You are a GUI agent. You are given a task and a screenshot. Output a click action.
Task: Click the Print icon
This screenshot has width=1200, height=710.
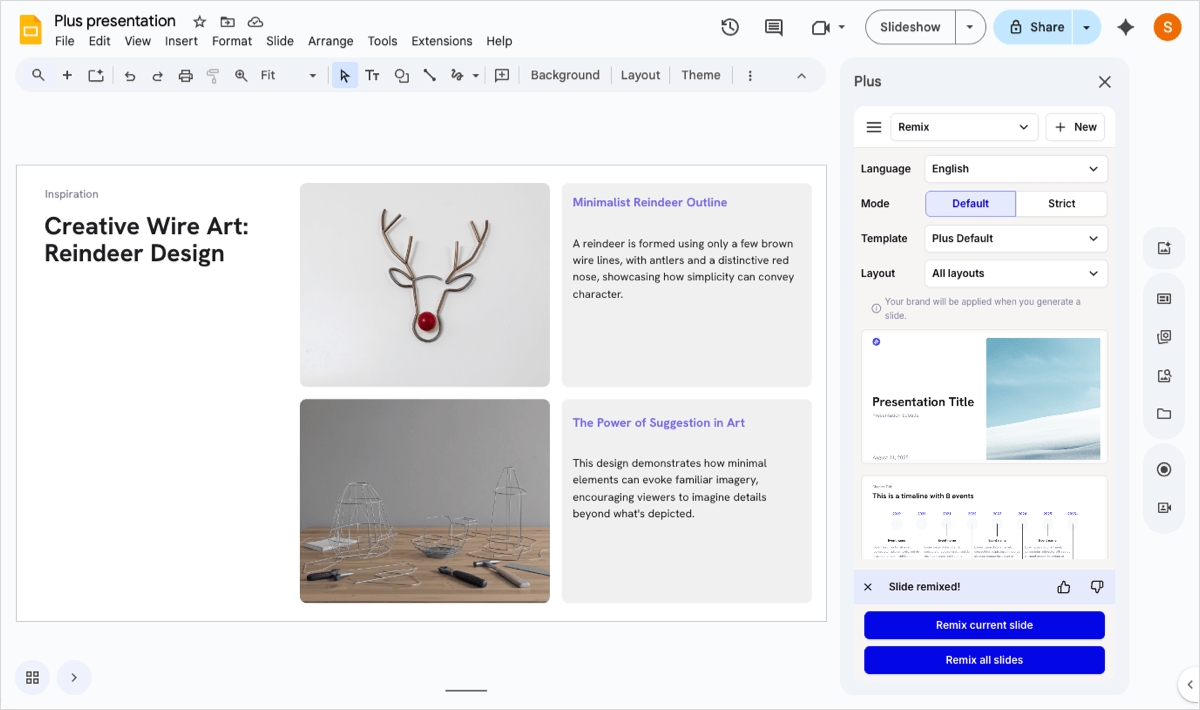[x=185, y=75]
